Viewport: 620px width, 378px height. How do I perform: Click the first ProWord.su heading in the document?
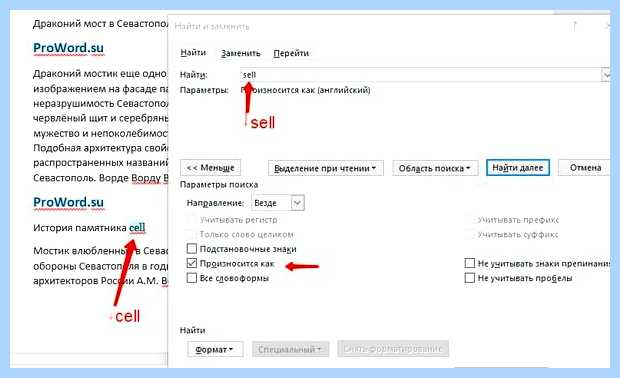(x=68, y=48)
